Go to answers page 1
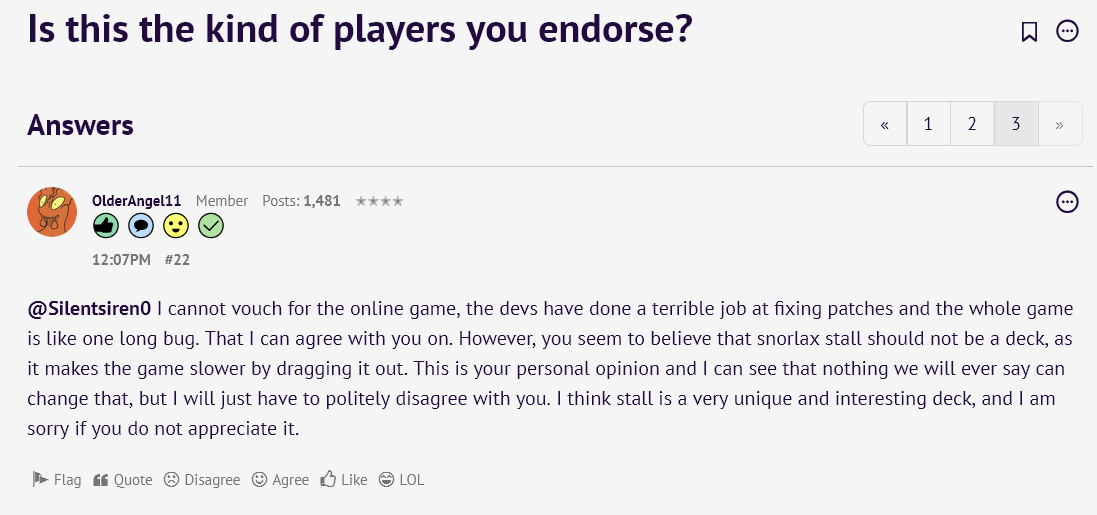The width and height of the screenshot is (1097, 515). pyautogui.click(x=928, y=124)
